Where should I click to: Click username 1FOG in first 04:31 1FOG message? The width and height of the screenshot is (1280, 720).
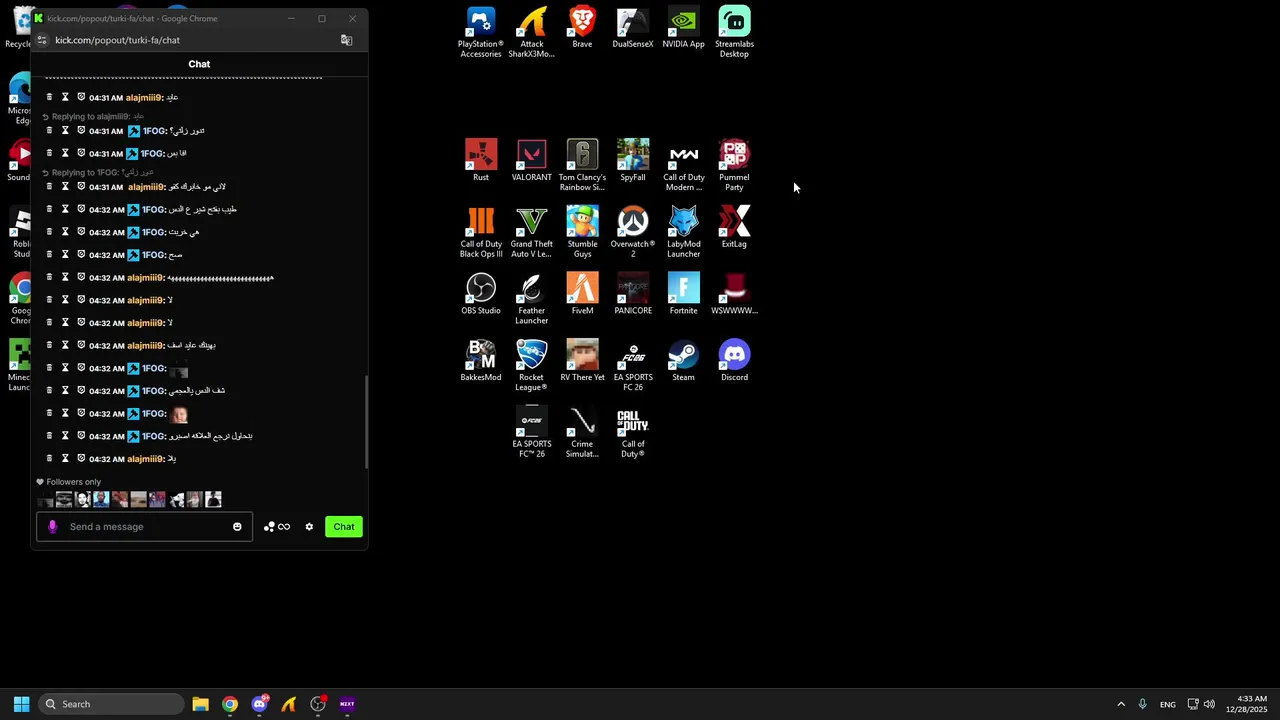154,131
